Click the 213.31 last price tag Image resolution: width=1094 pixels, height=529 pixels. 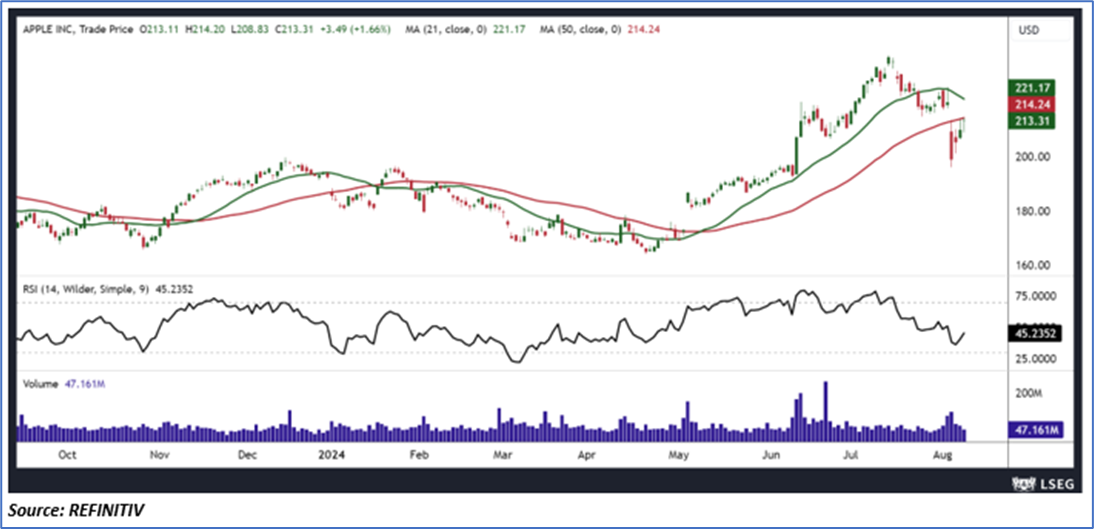(1031, 121)
